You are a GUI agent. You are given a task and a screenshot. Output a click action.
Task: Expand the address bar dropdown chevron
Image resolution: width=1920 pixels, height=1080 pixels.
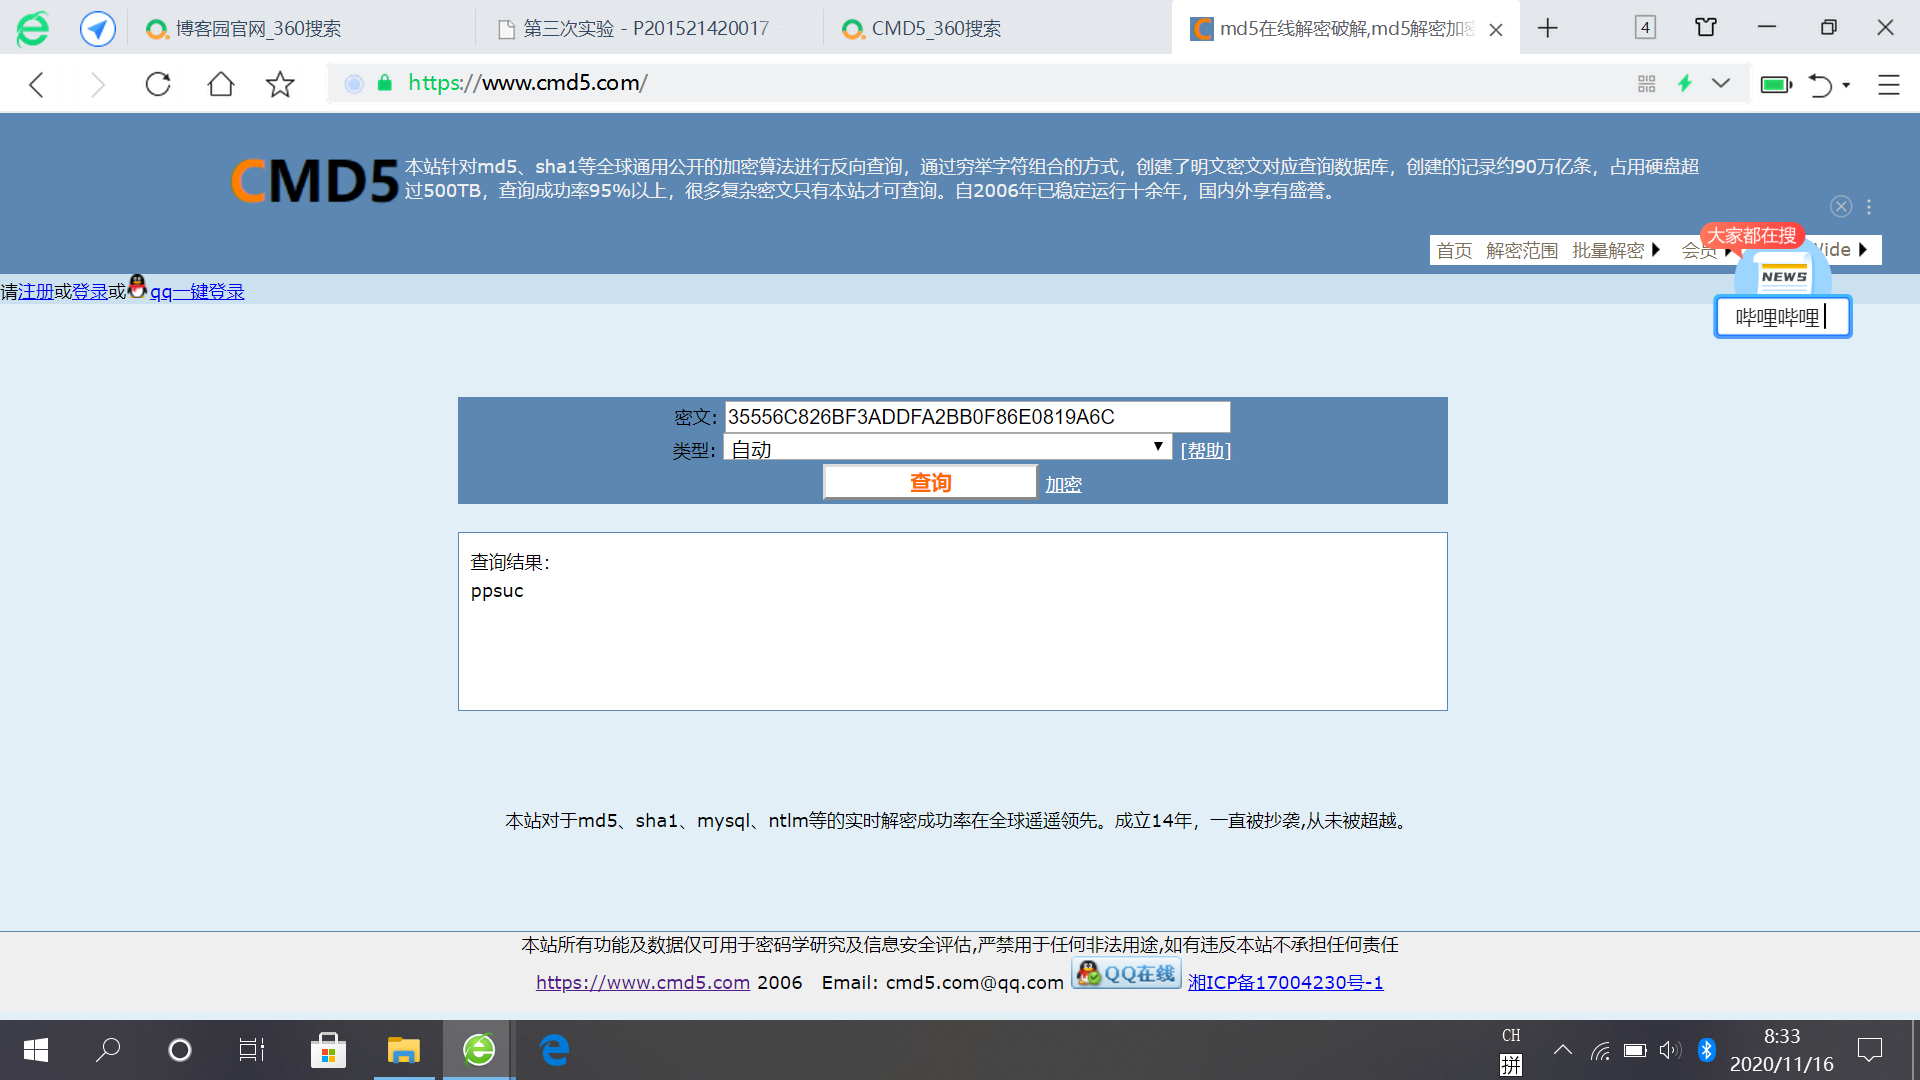coord(1721,84)
